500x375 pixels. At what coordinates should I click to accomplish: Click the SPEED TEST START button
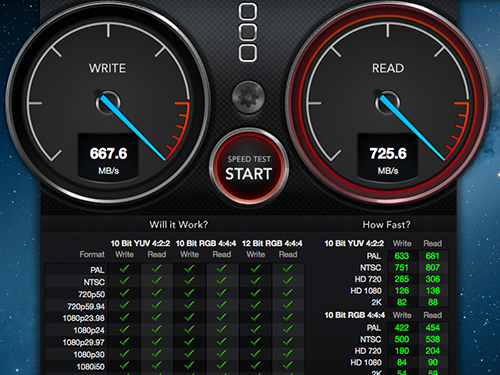249,167
